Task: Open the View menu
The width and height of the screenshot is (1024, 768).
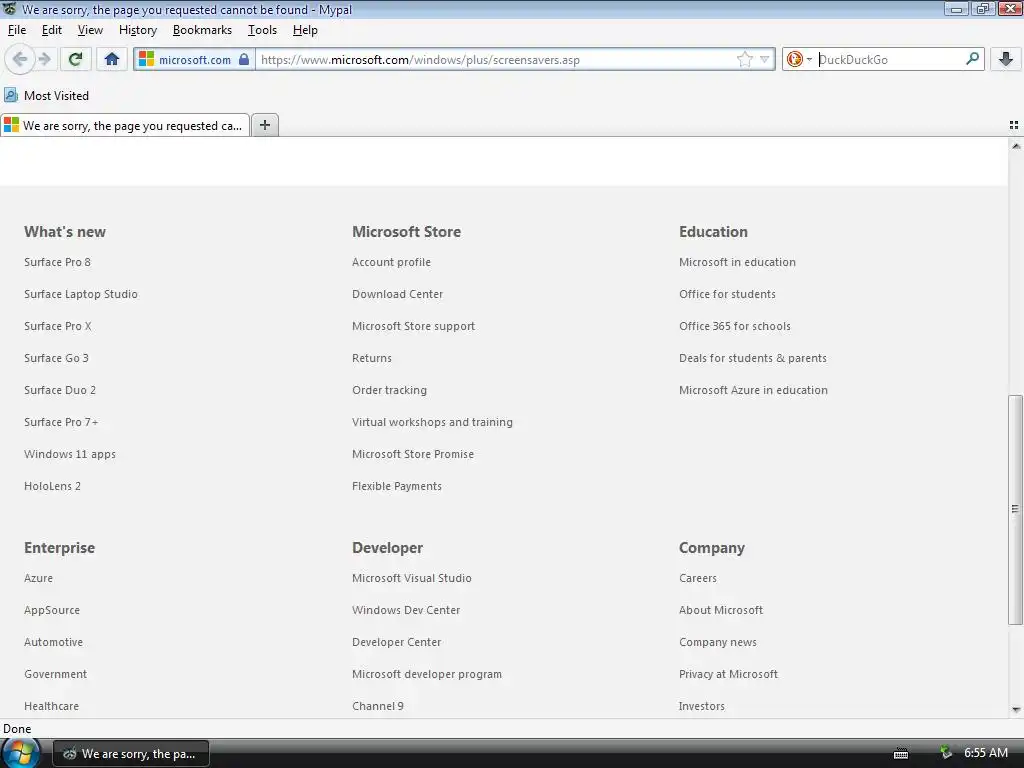Action: click(x=90, y=30)
